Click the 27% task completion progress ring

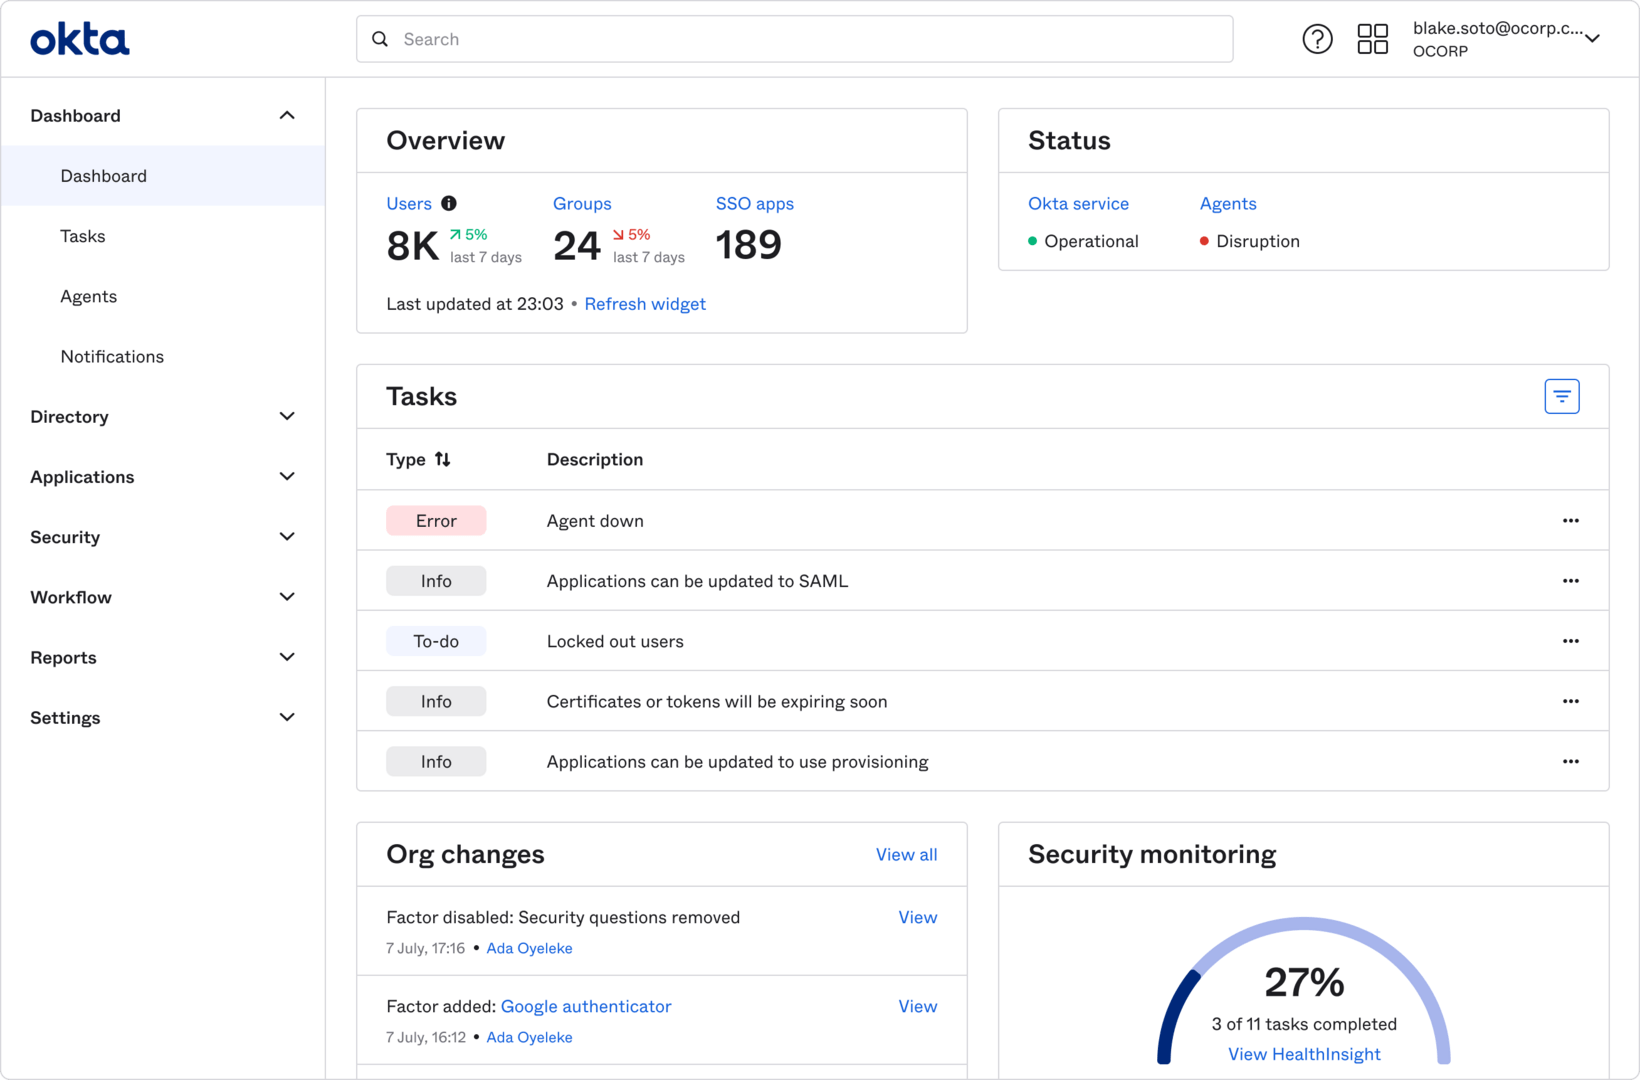(x=1303, y=985)
